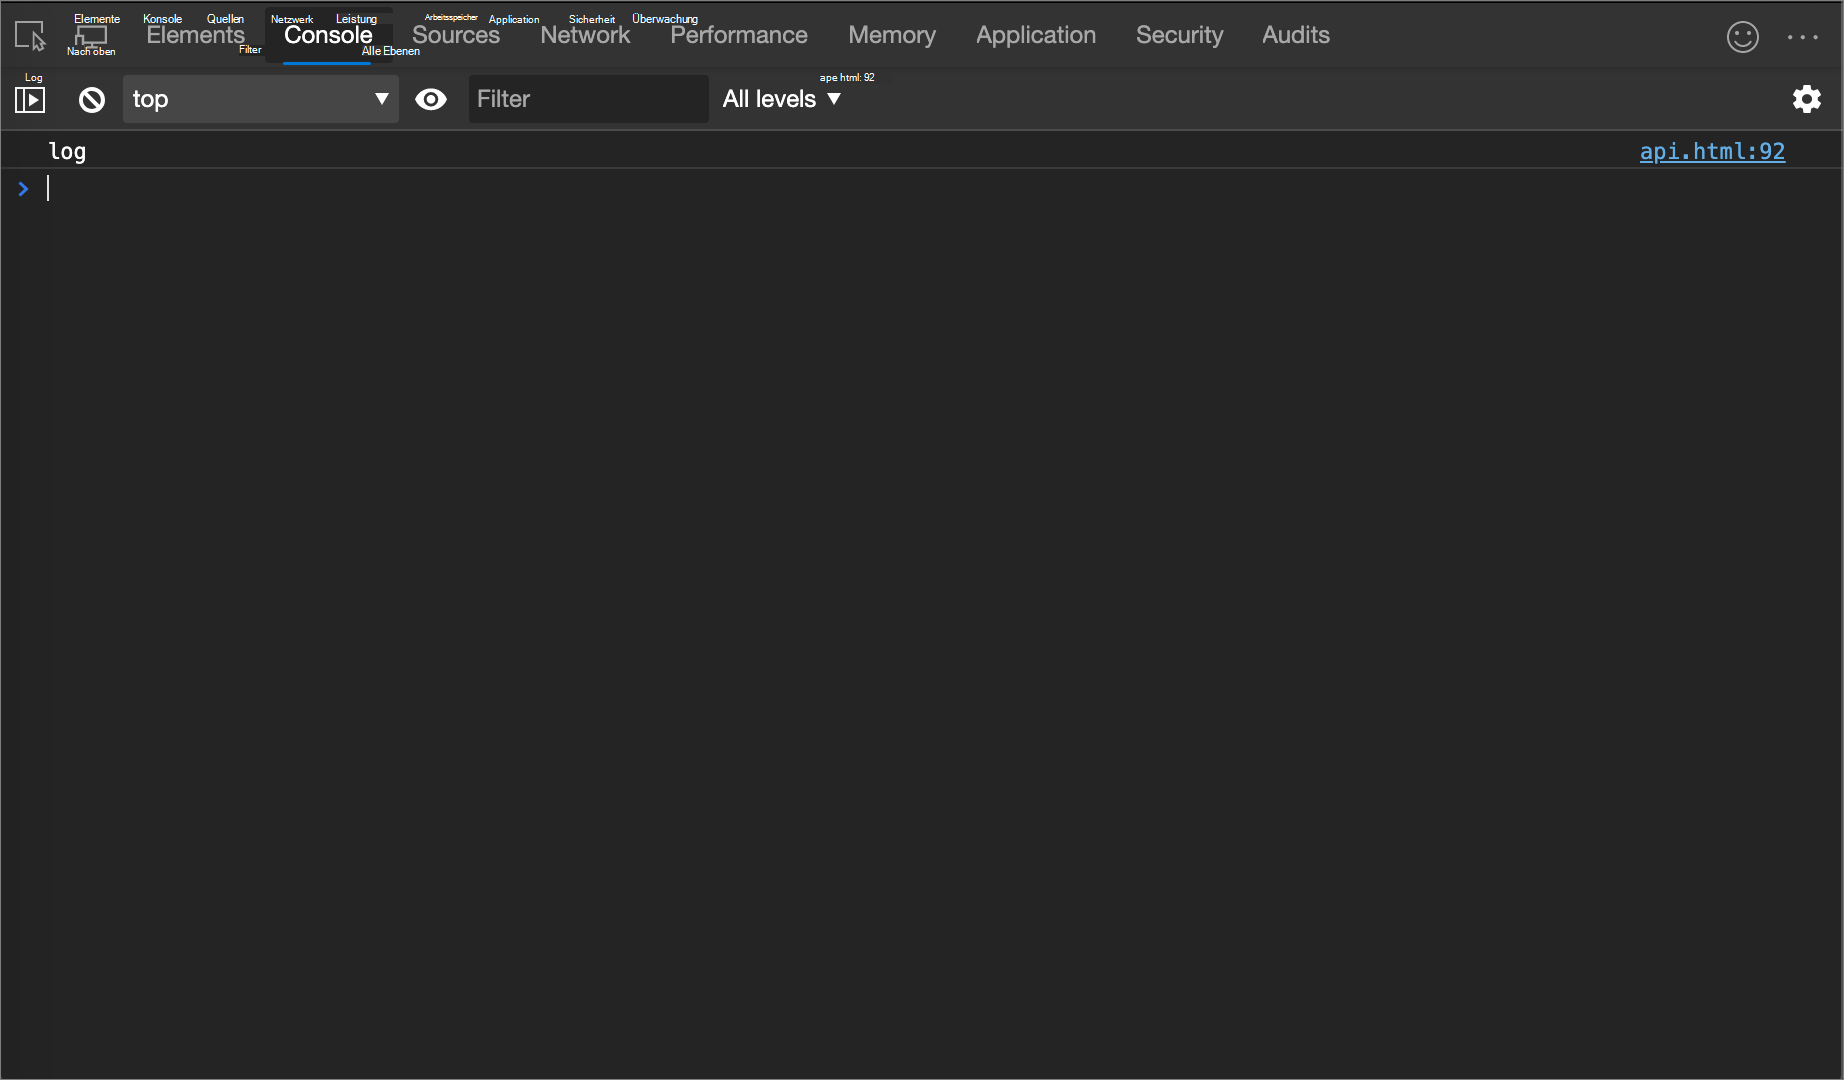Click the Execute Sidebar icon next to Log
The width and height of the screenshot is (1844, 1080).
(30, 99)
